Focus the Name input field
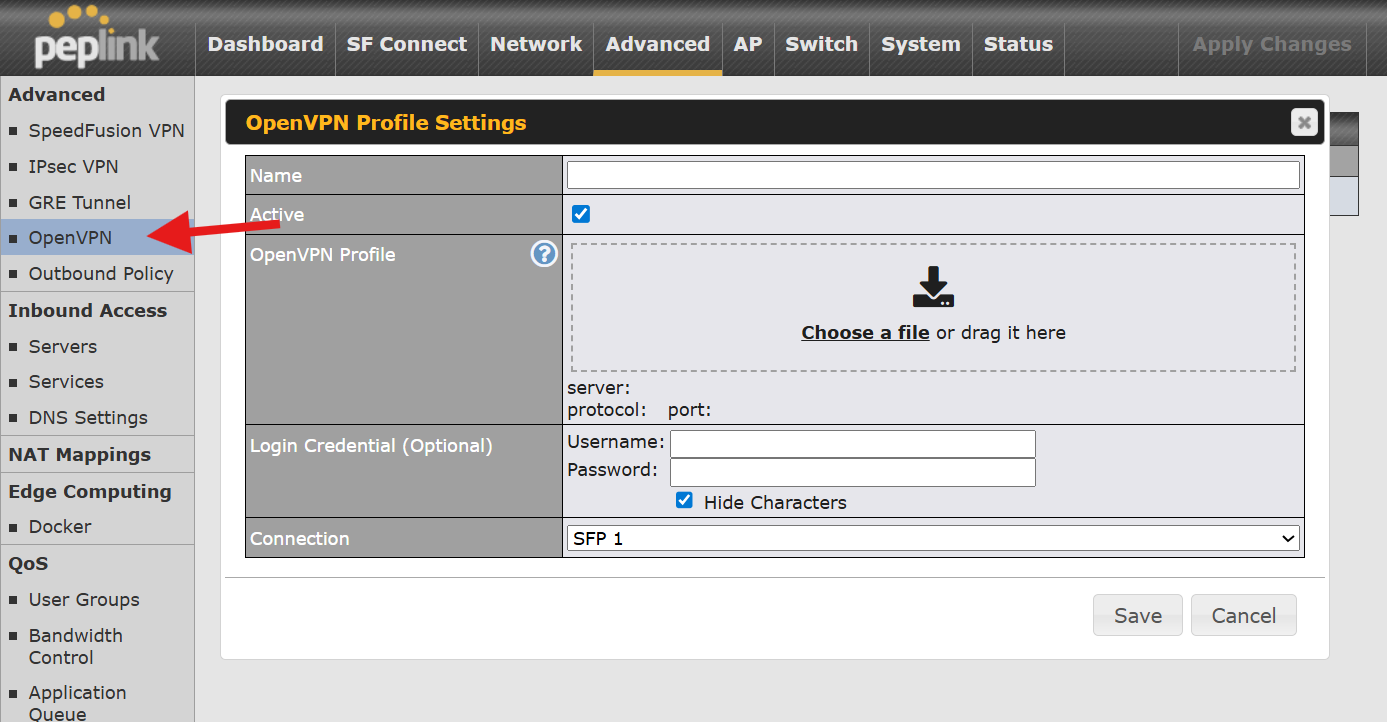 [932, 175]
